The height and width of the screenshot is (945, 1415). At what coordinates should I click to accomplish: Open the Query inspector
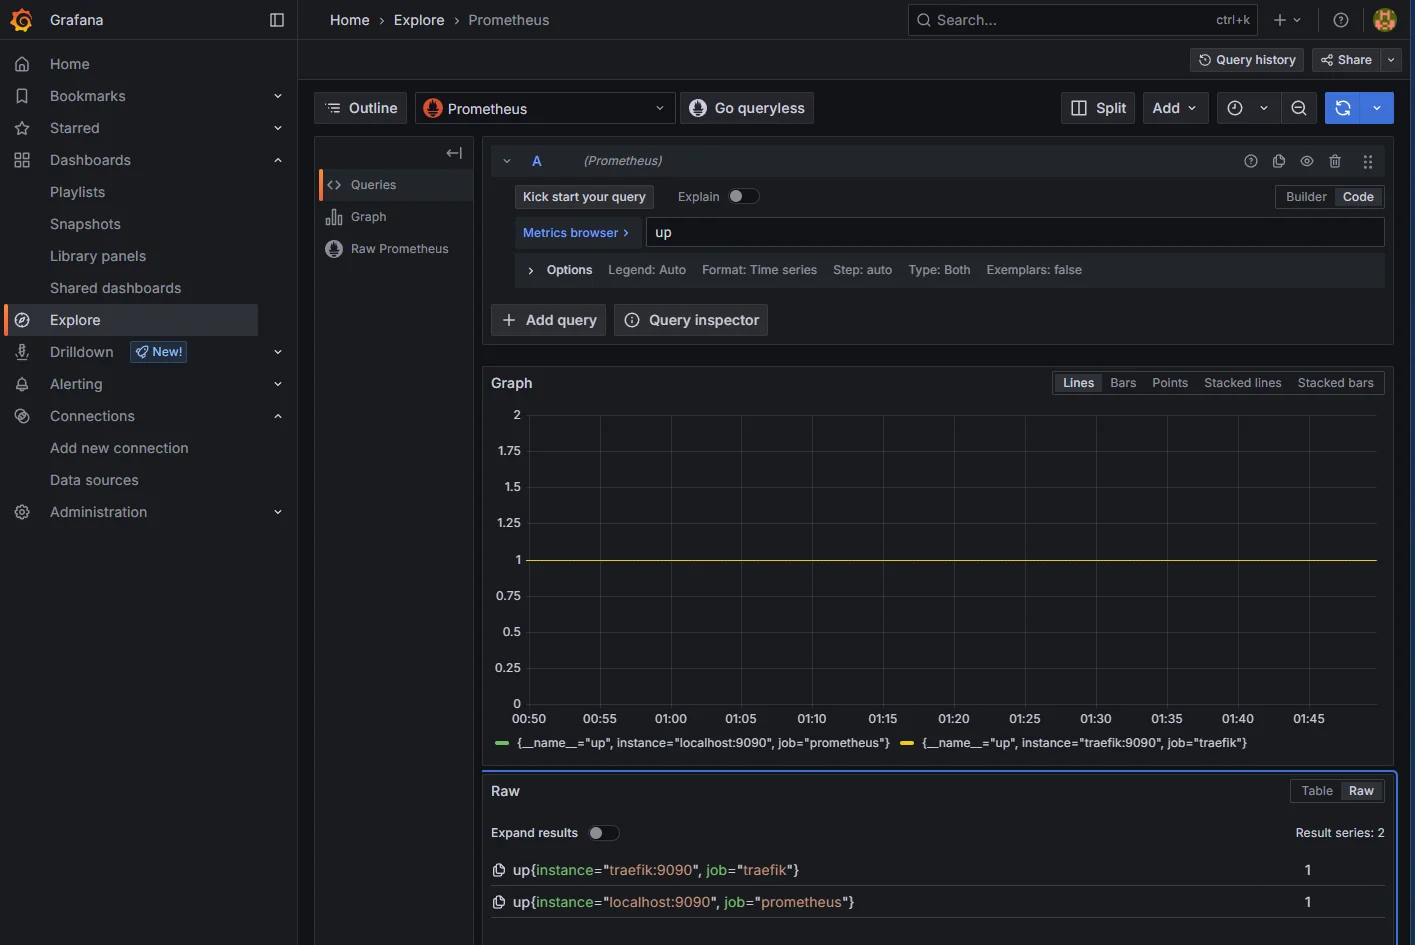click(x=691, y=320)
